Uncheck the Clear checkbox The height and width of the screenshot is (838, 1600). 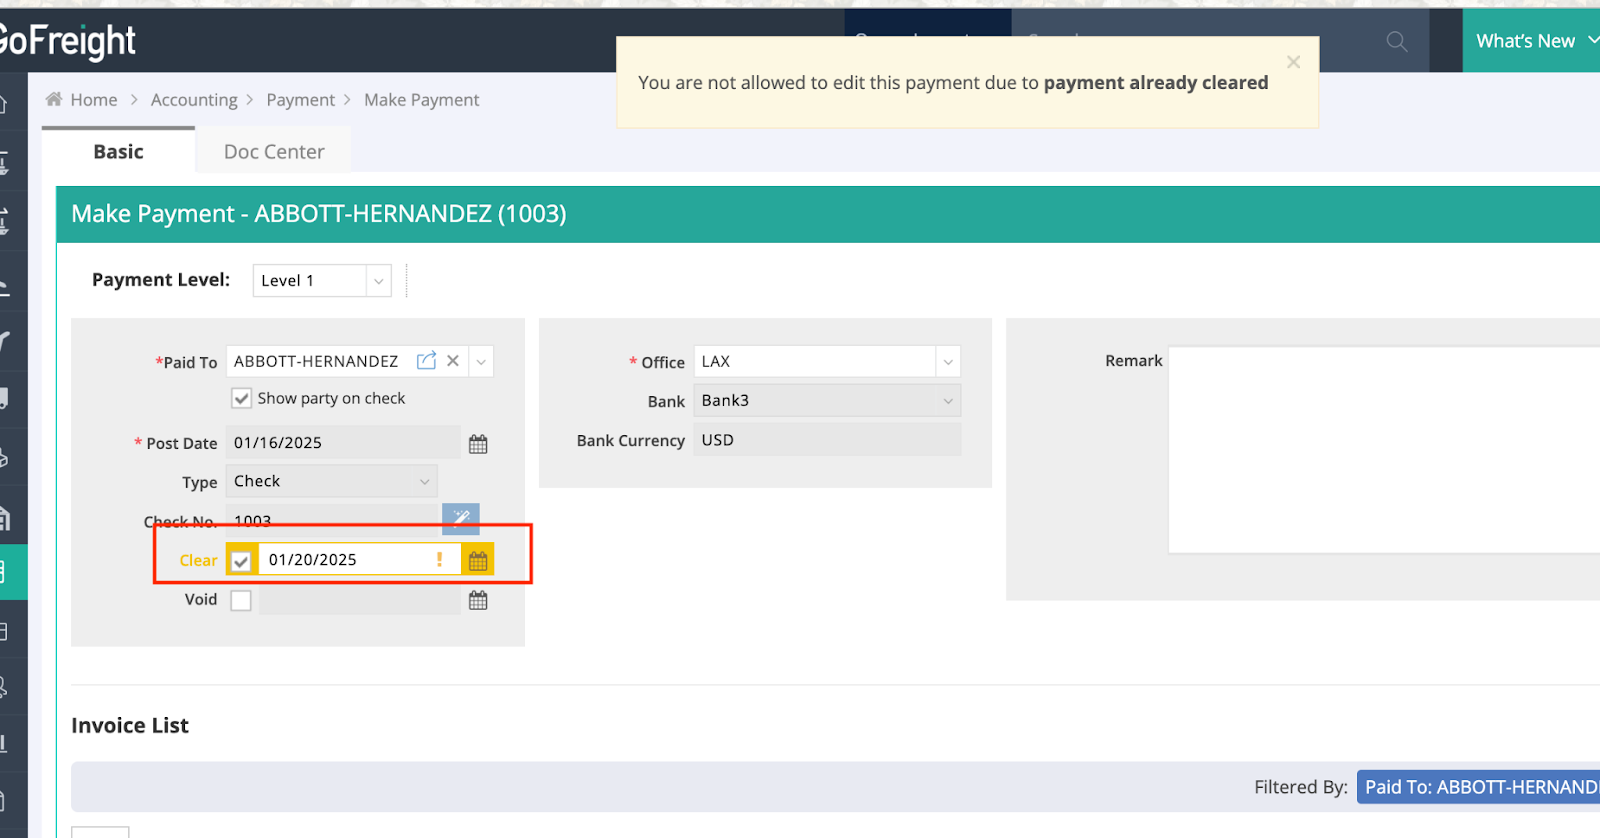[x=241, y=561]
